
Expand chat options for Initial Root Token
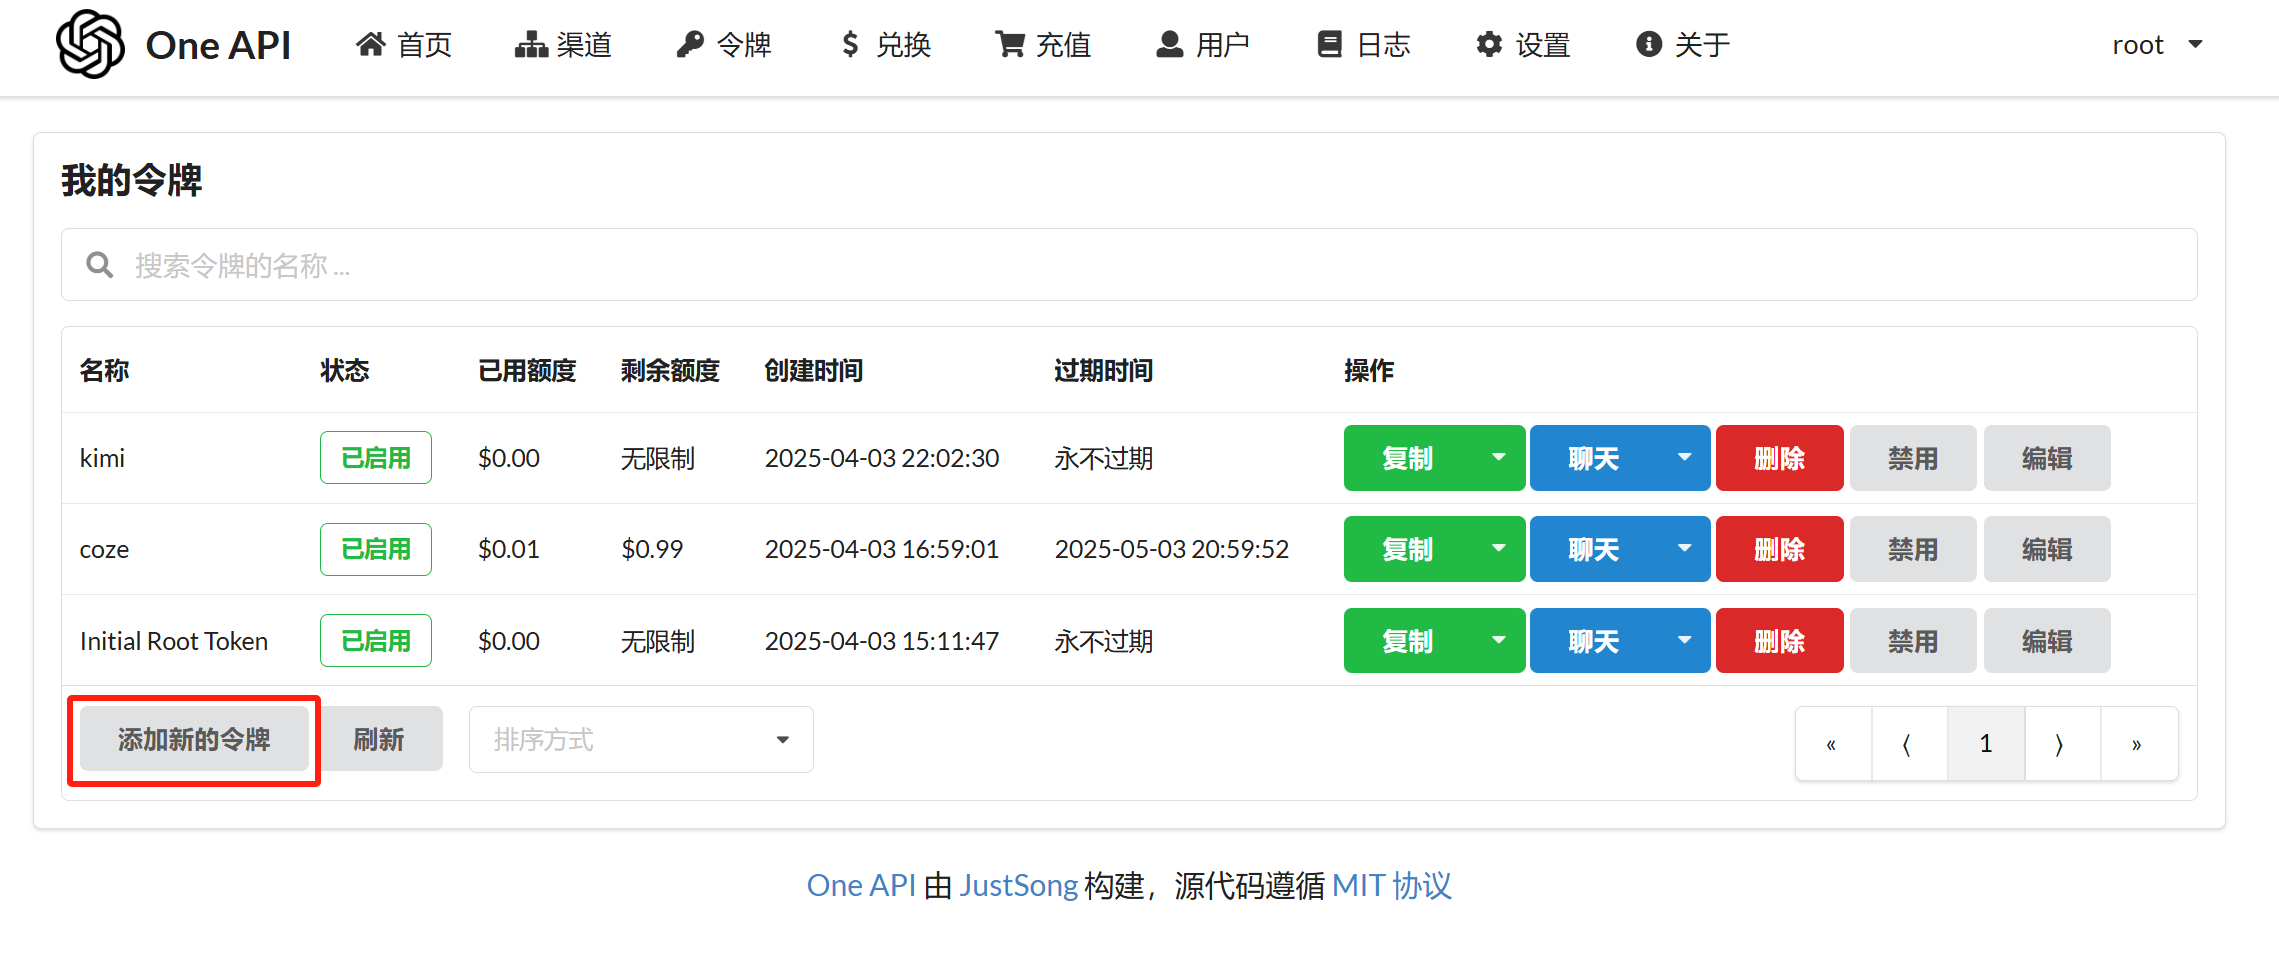(x=1684, y=641)
